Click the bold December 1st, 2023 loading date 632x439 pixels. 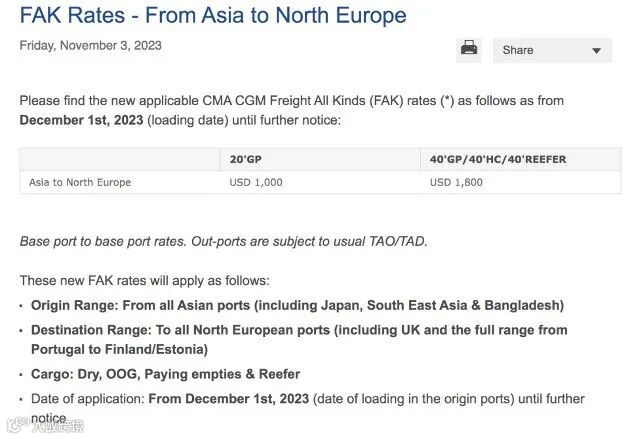82,120
